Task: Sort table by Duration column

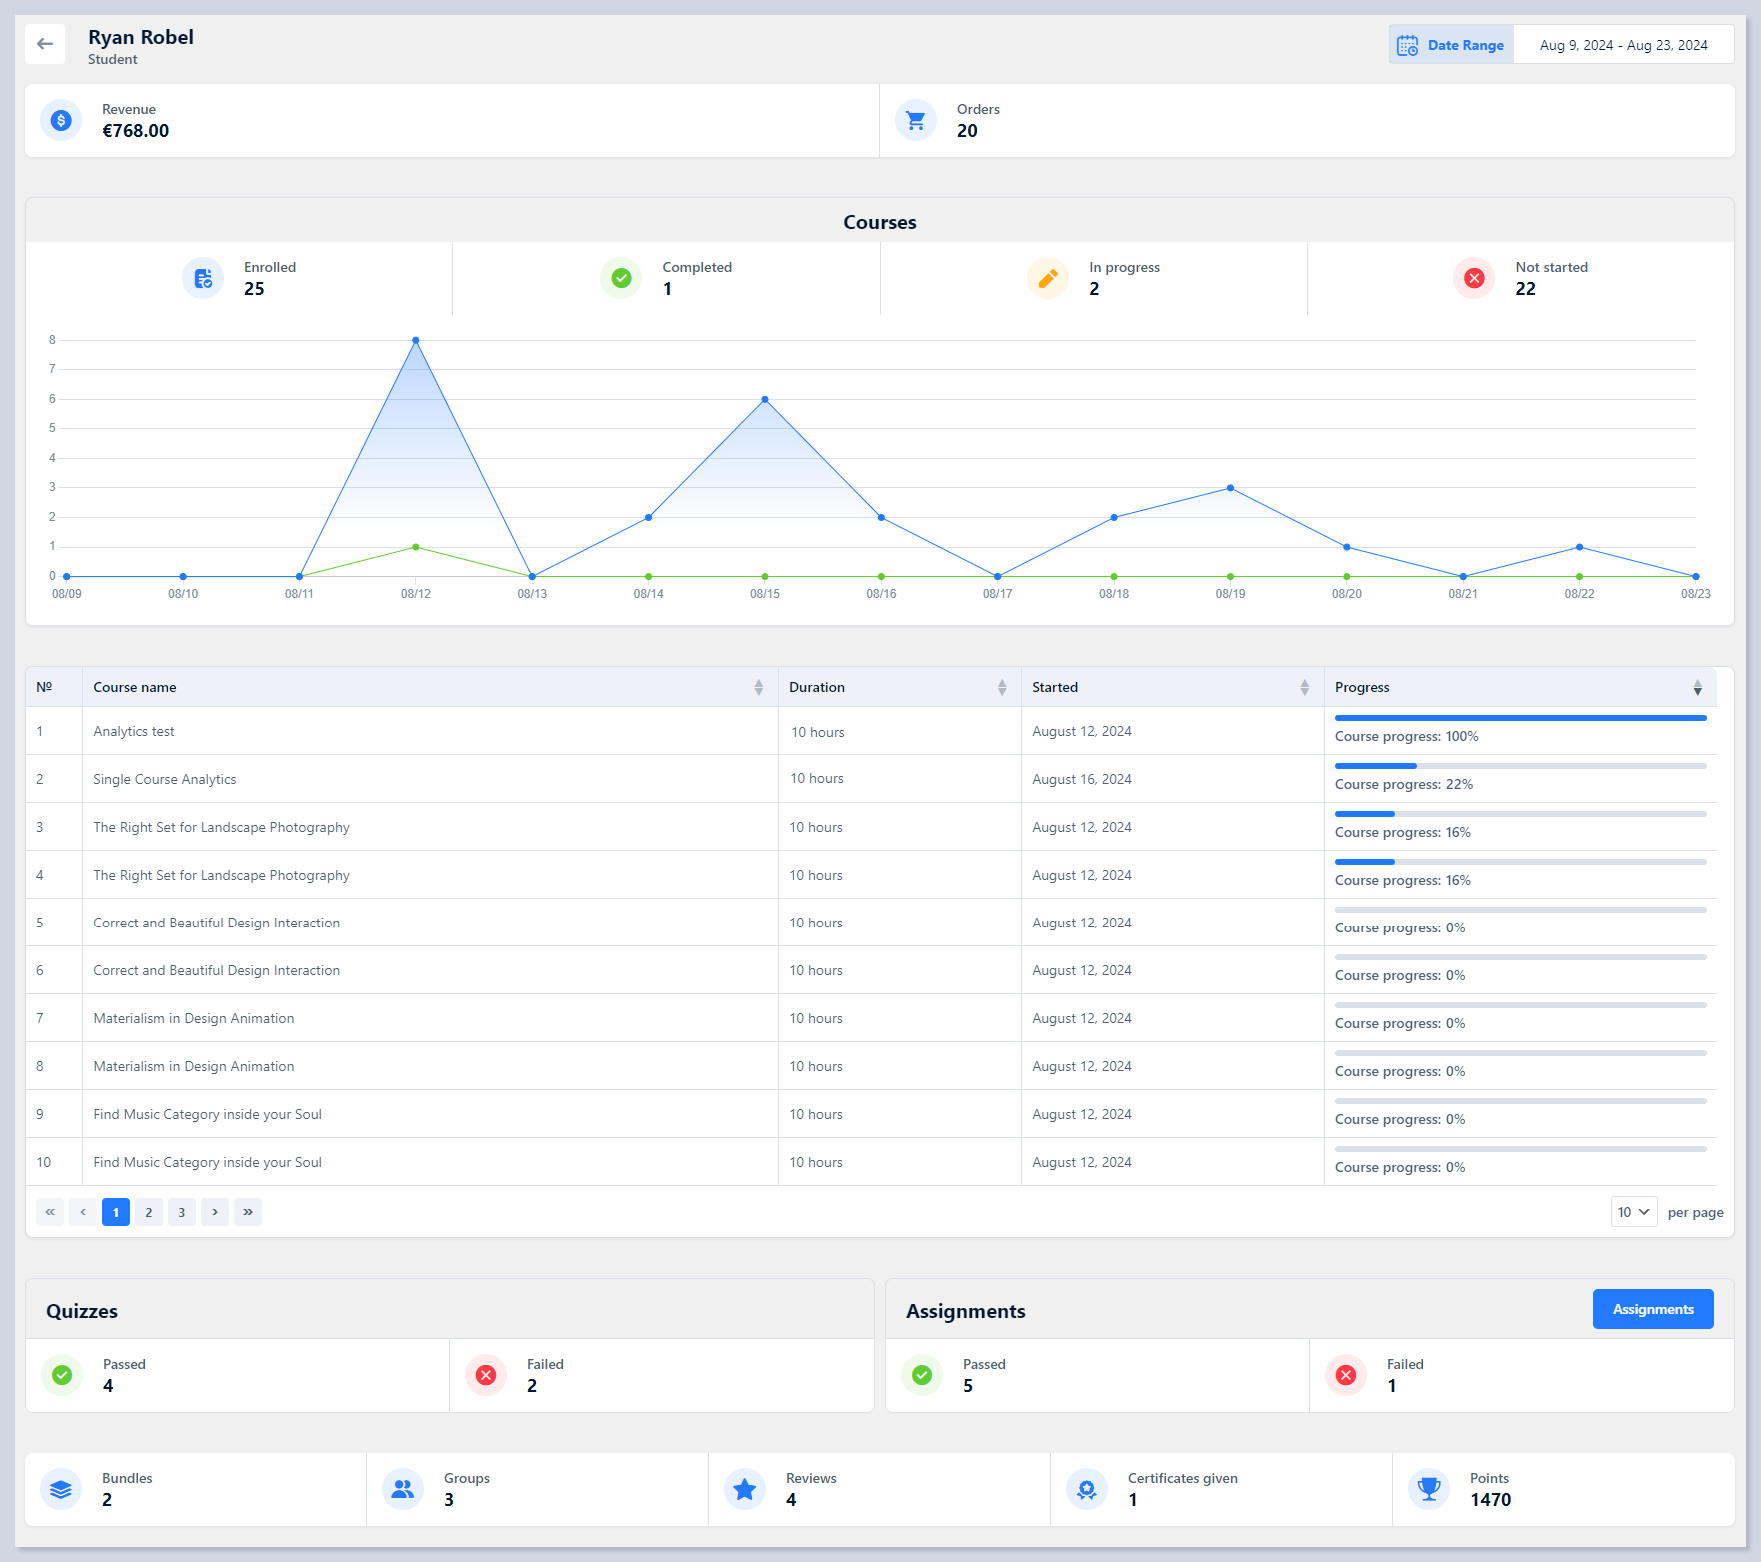Action: pos(1001,687)
